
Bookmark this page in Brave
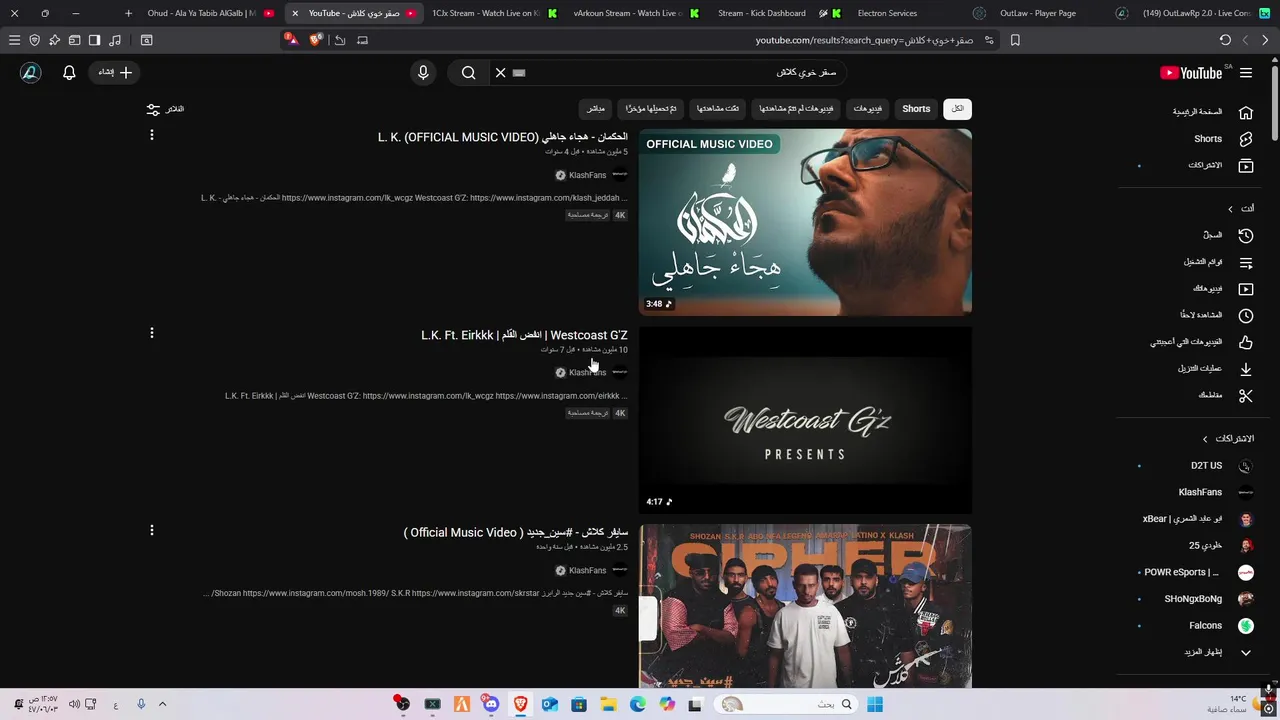pyautogui.click(x=1015, y=40)
